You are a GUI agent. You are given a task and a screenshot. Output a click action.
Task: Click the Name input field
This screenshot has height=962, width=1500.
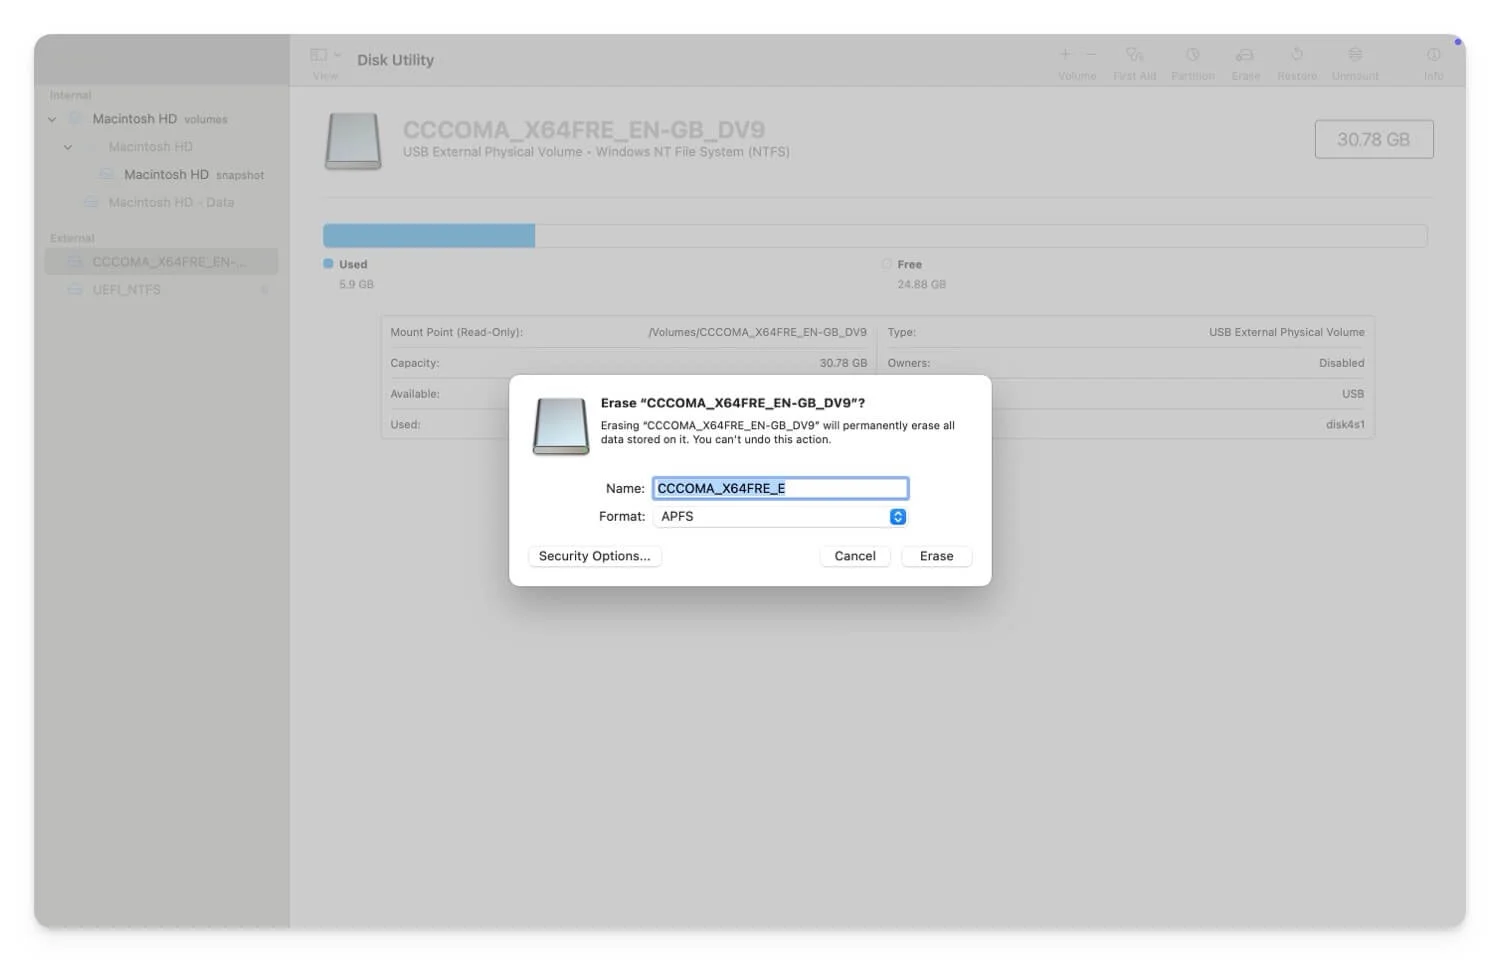[780, 488]
